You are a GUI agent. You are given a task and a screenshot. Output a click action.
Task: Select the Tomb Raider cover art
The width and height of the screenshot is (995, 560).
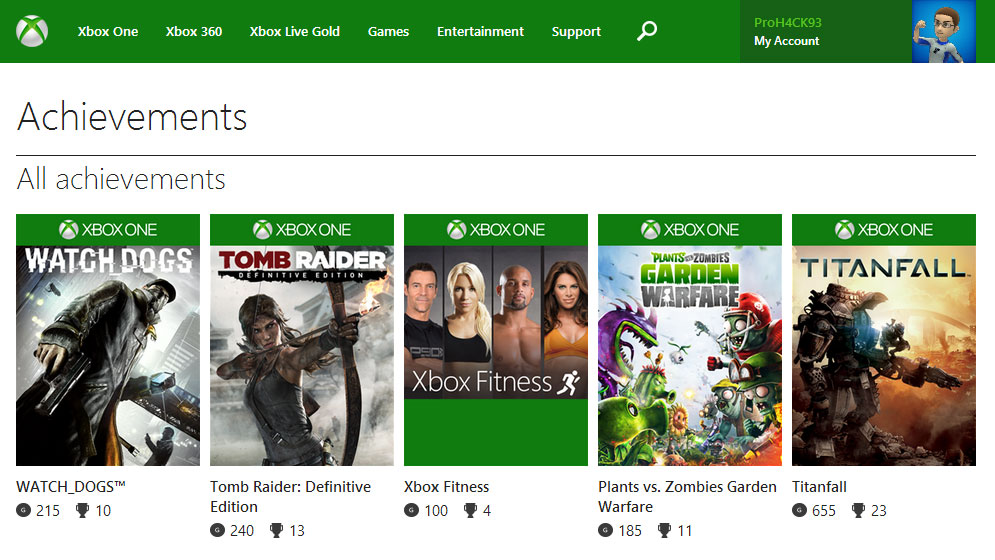click(302, 356)
